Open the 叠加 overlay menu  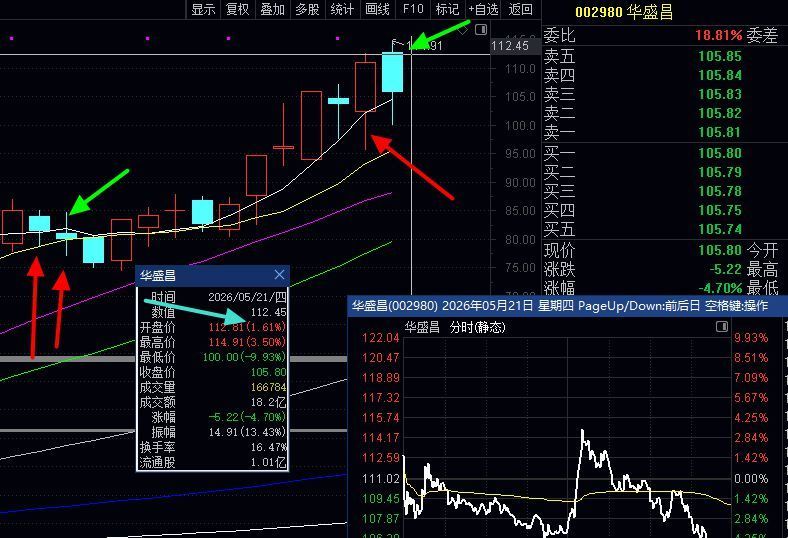pos(272,9)
